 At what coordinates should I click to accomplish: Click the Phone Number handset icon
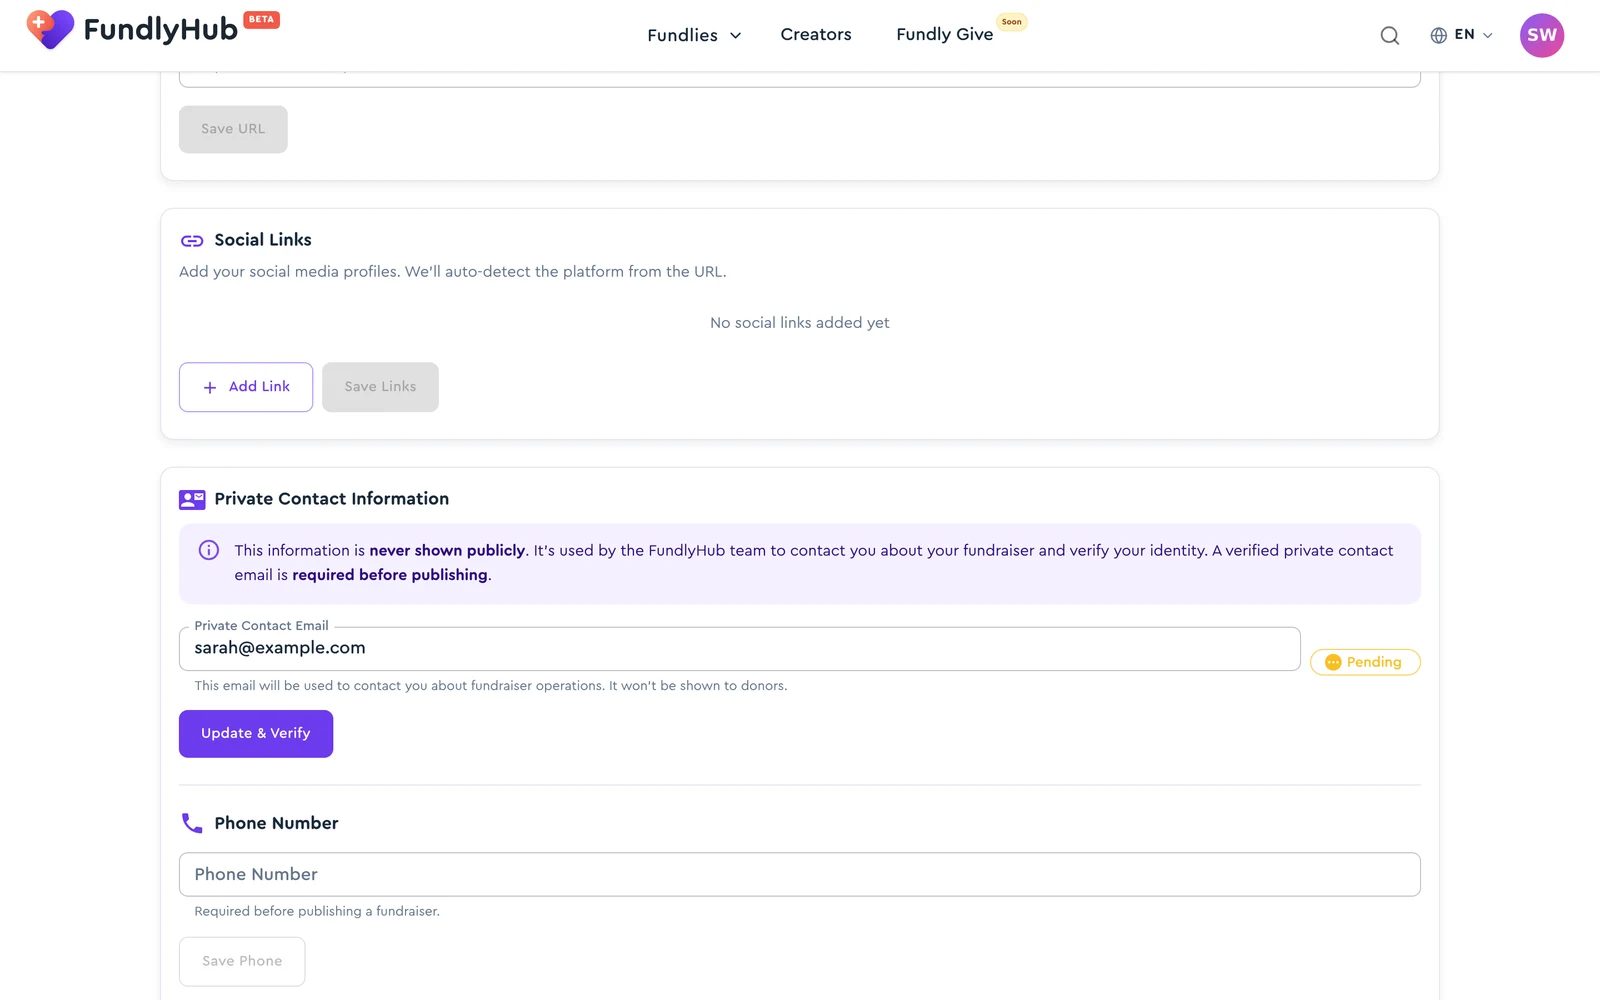192,823
